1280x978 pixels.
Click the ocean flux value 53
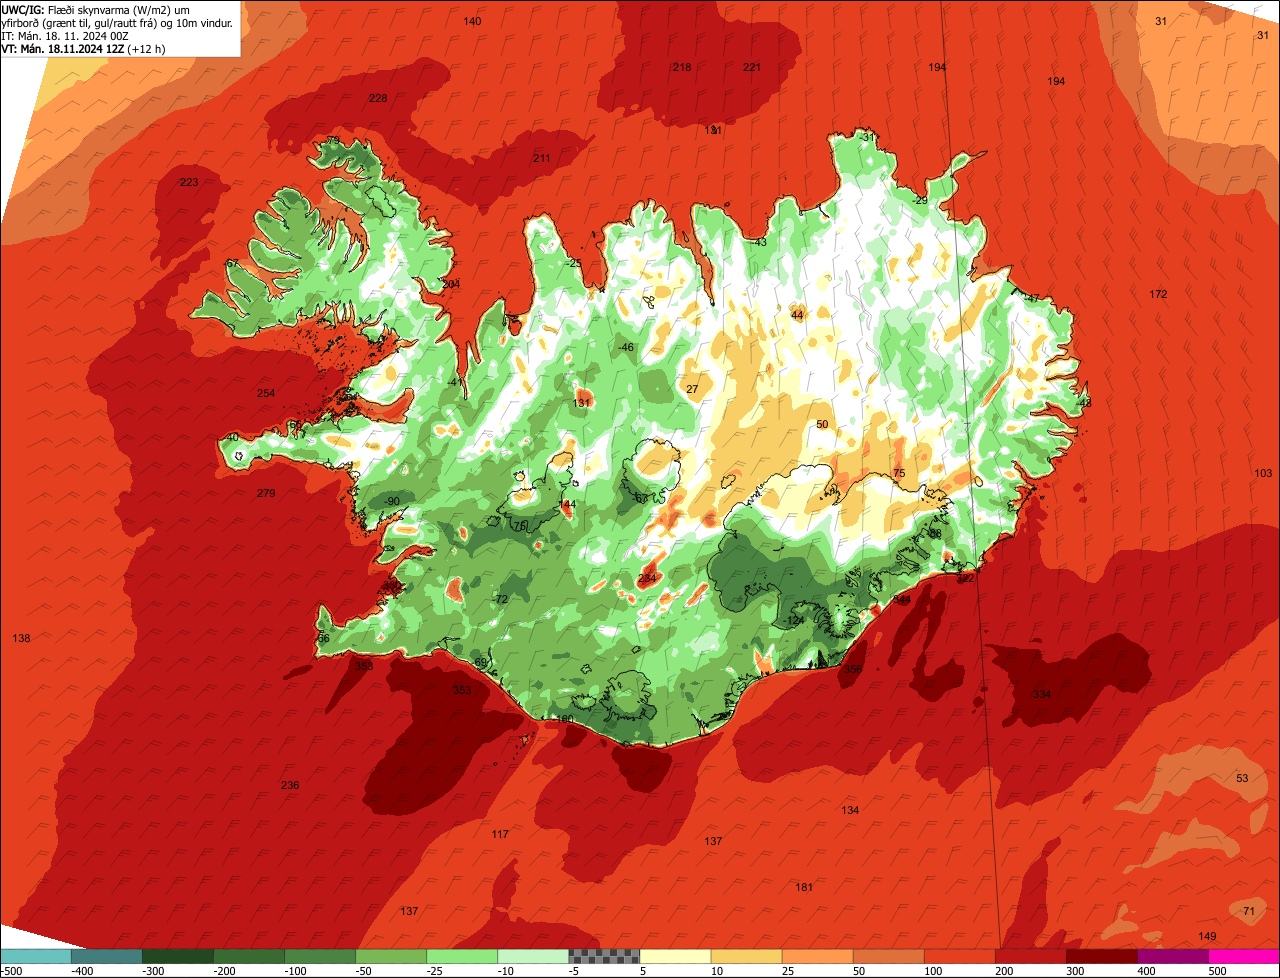tap(1242, 778)
